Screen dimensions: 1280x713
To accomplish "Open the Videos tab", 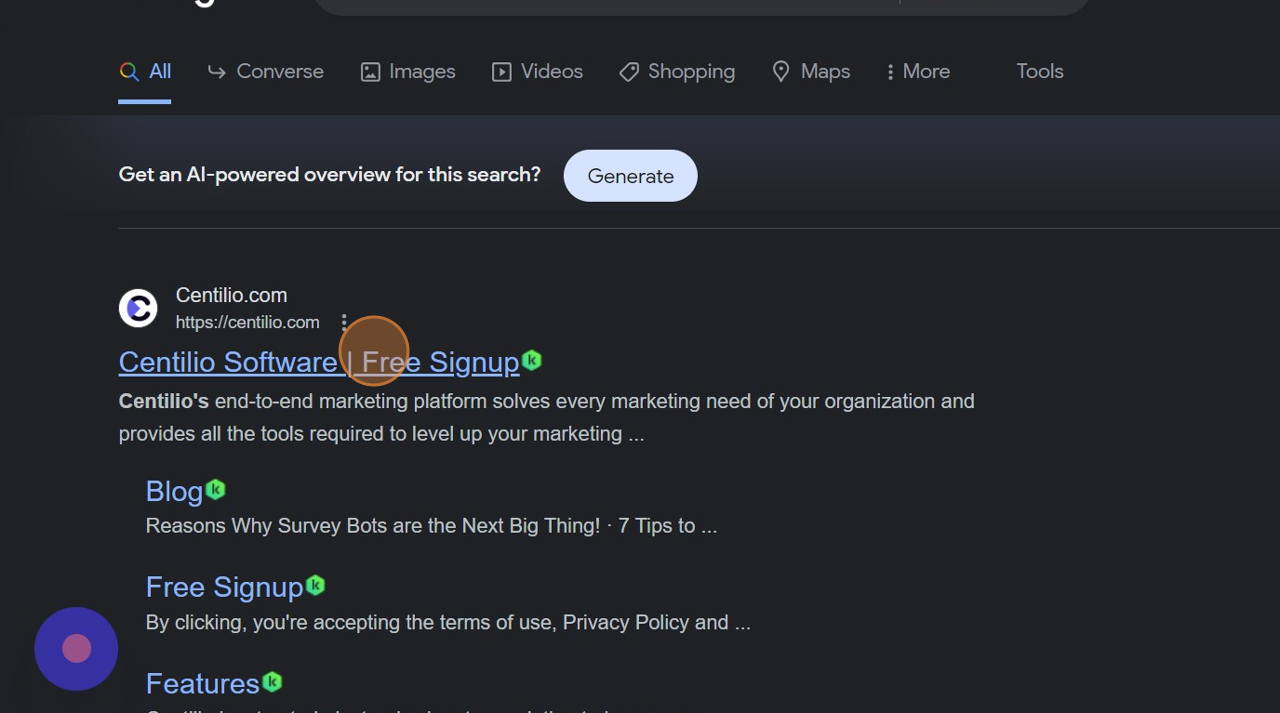I will click(x=537, y=72).
